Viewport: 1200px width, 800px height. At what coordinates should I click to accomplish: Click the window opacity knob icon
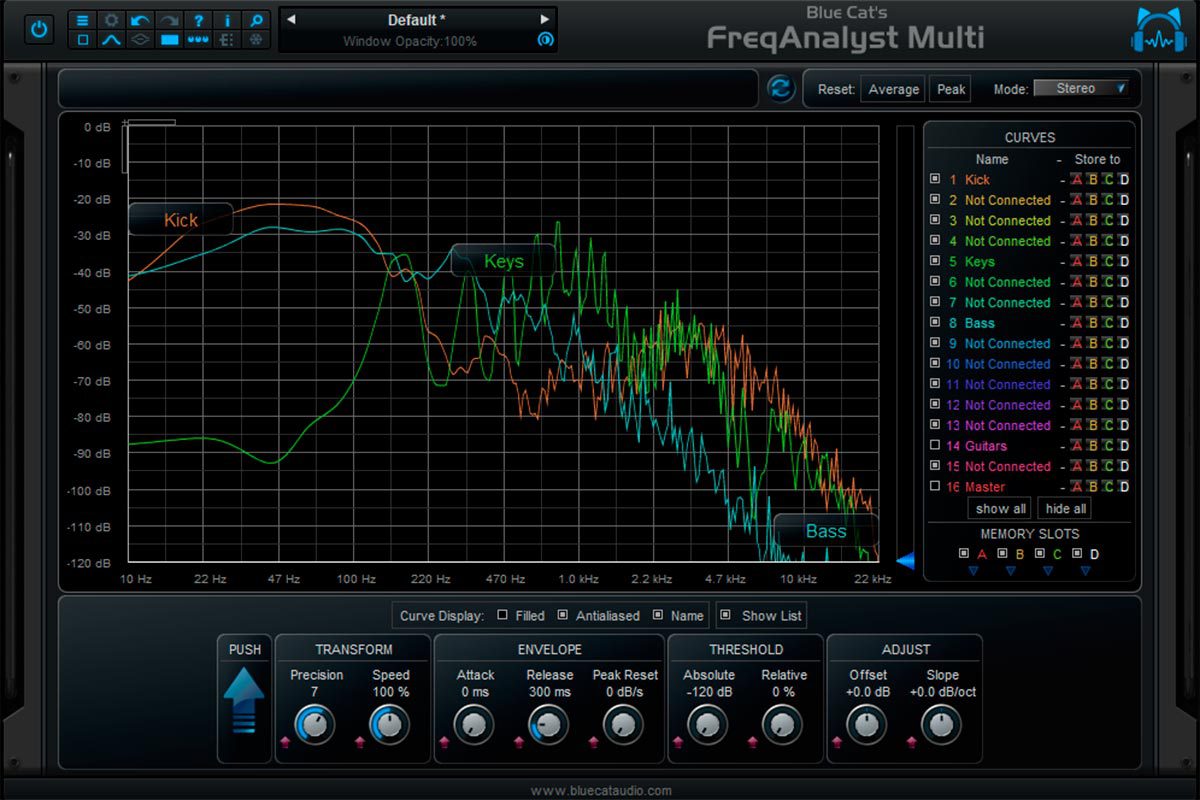pos(545,40)
